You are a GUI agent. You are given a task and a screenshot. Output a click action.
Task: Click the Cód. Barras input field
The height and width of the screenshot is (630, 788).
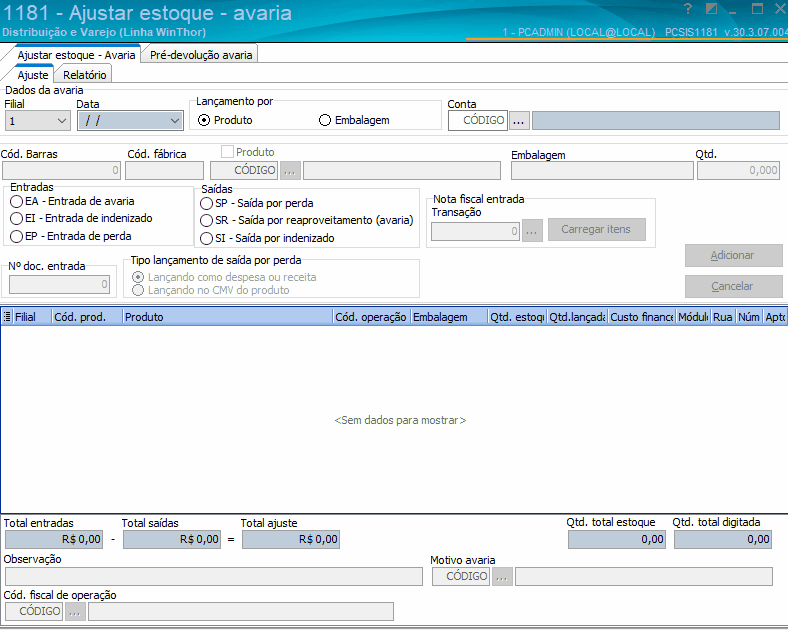coord(61,170)
